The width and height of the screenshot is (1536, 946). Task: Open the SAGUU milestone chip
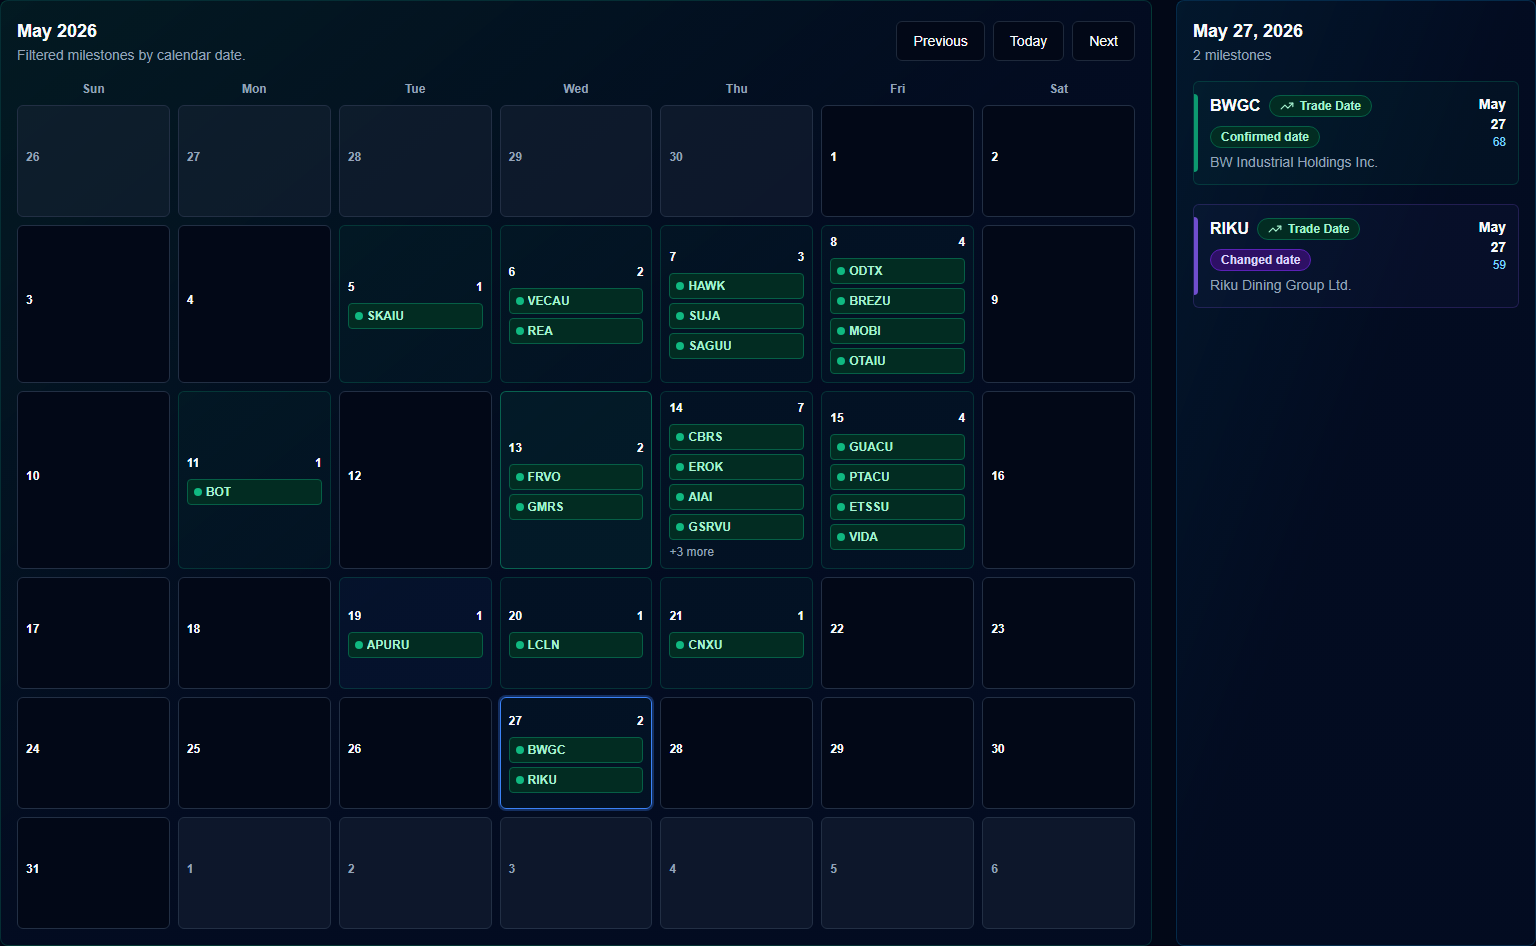(x=736, y=346)
